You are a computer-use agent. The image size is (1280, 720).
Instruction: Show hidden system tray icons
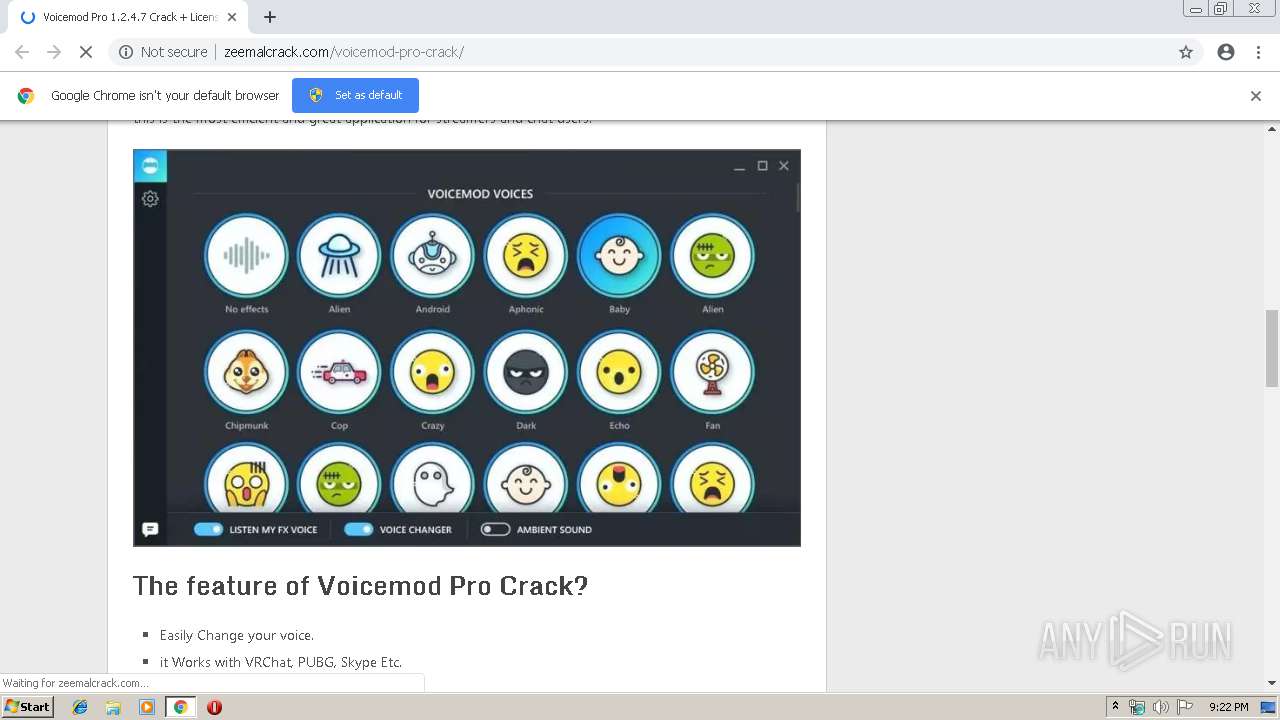1115,706
